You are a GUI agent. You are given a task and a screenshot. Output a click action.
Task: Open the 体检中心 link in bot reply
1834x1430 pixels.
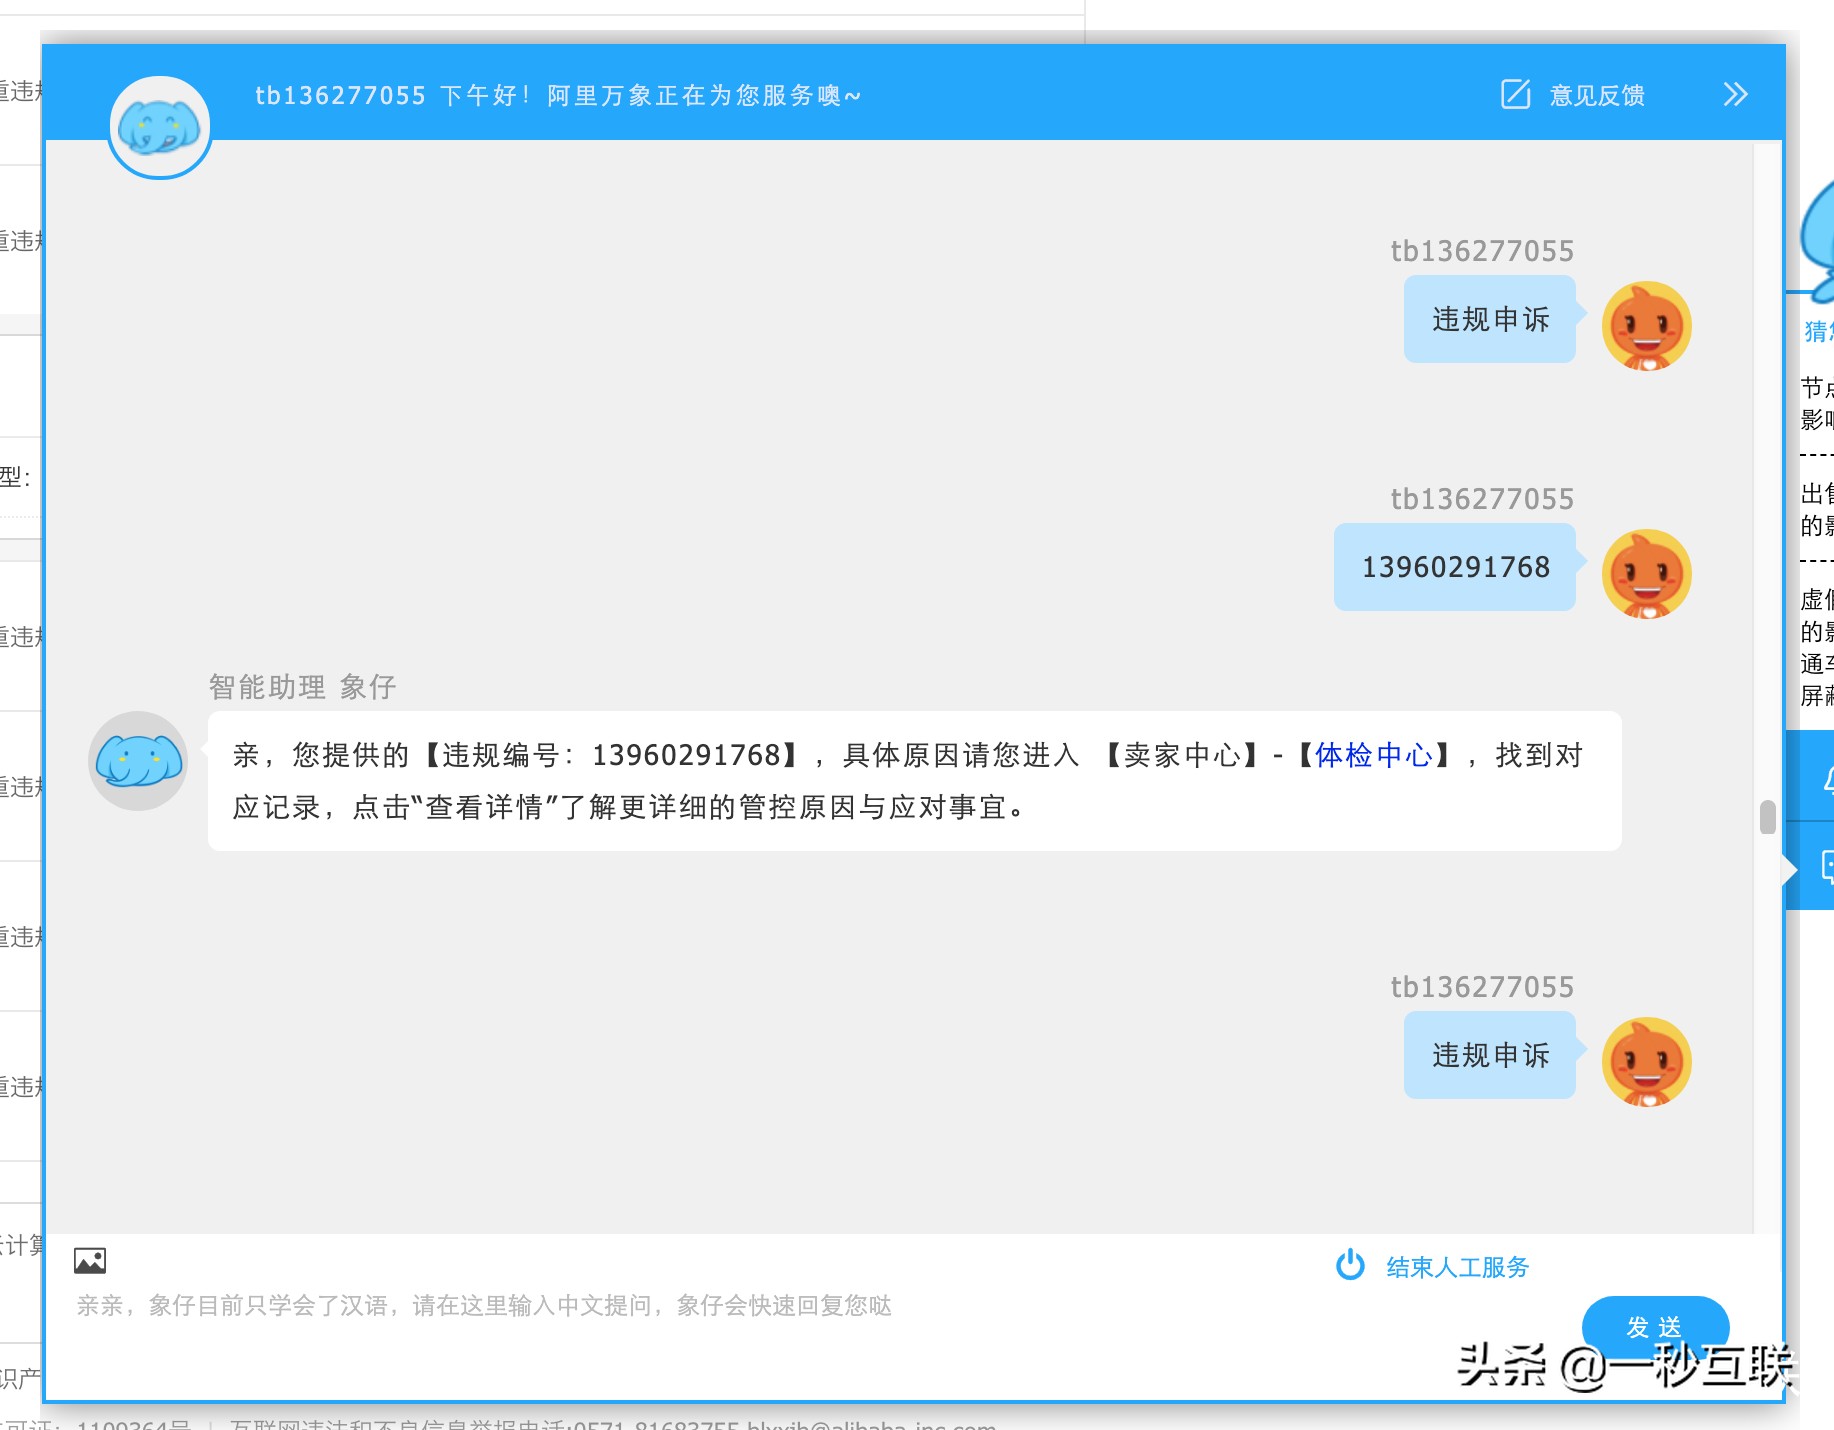click(1372, 757)
